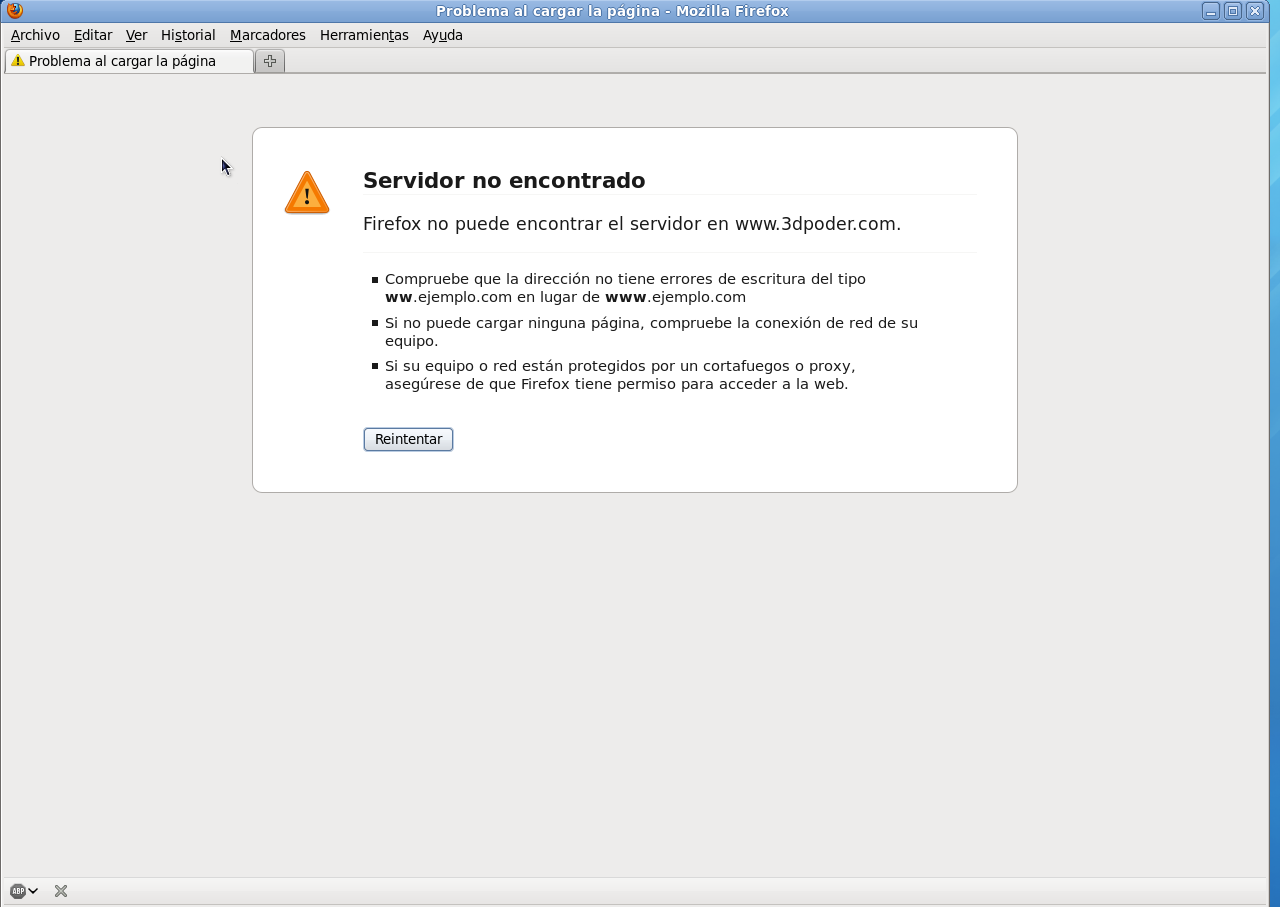Click the bullet starting "Compruebe que la dirección"
Screen dimensions: 1280x907
point(625,288)
